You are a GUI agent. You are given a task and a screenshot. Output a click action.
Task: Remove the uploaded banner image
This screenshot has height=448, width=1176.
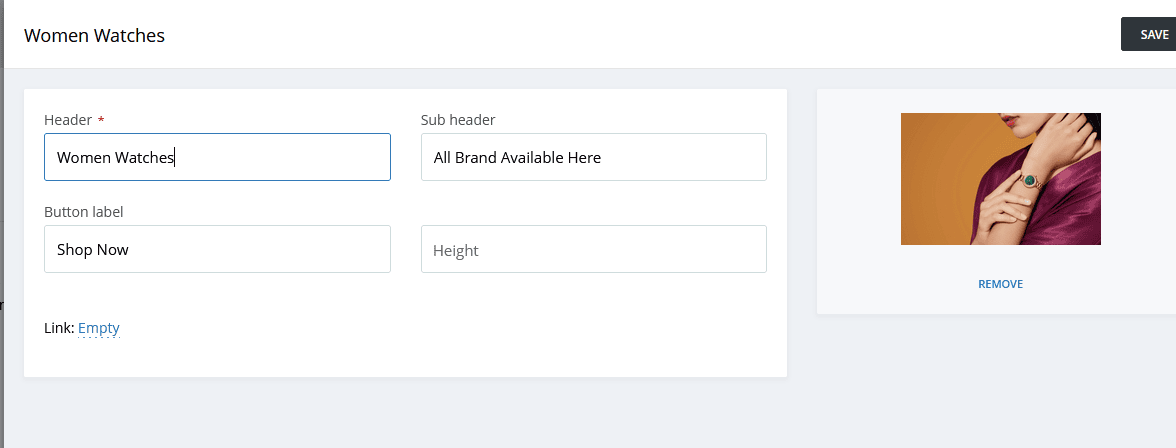coord(1000,284)
